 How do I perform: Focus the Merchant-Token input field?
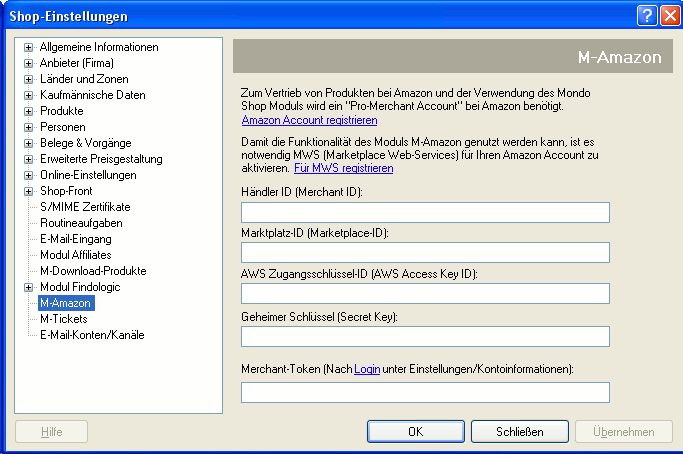click(425, 393)
